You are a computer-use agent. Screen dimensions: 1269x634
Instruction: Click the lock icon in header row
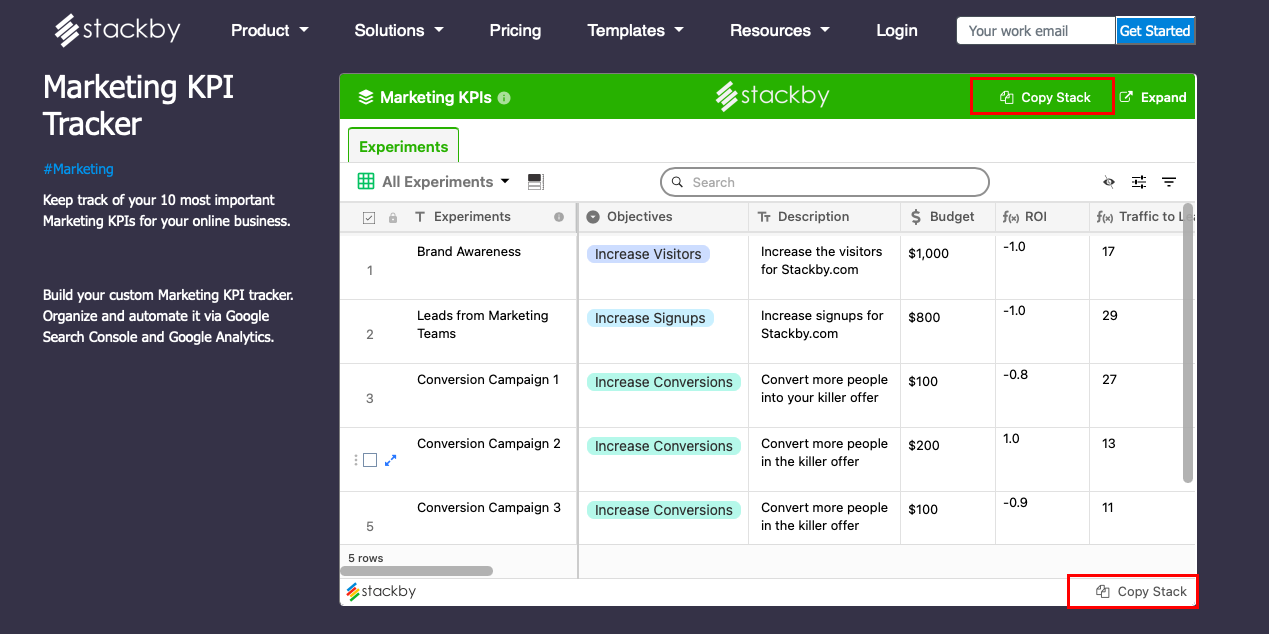tap(392, 218)
